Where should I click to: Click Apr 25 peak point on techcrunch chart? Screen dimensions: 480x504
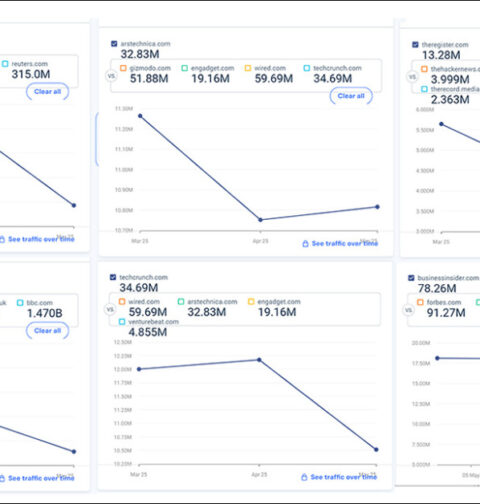pos(259,360)
